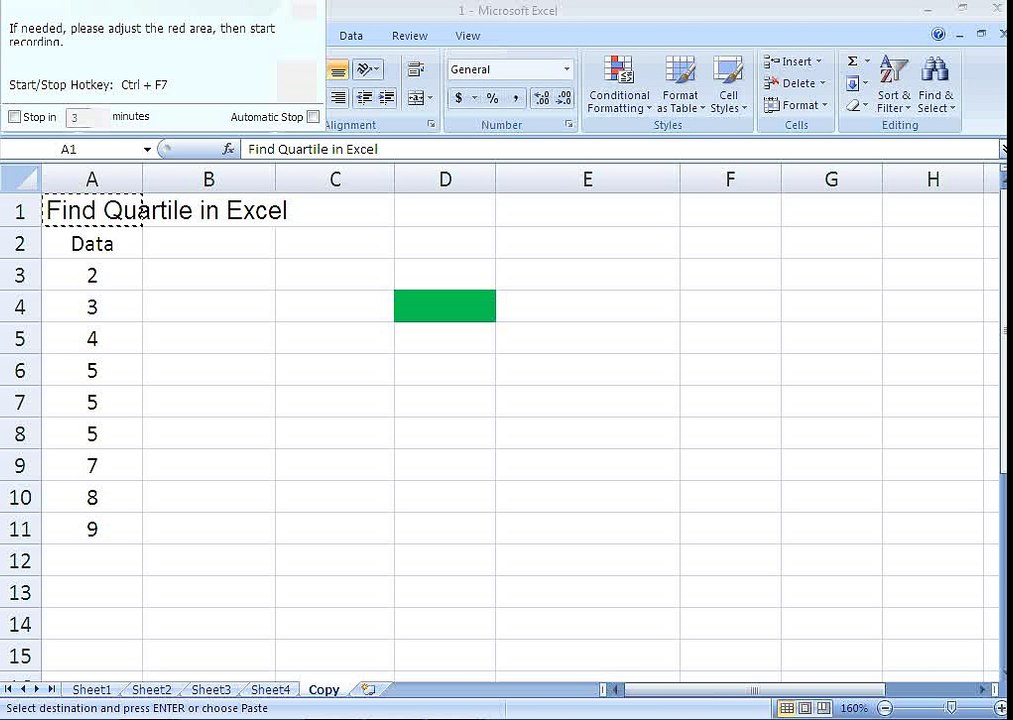Select the Copy sheet tab
1013x720 pixels.
(324, 690)
